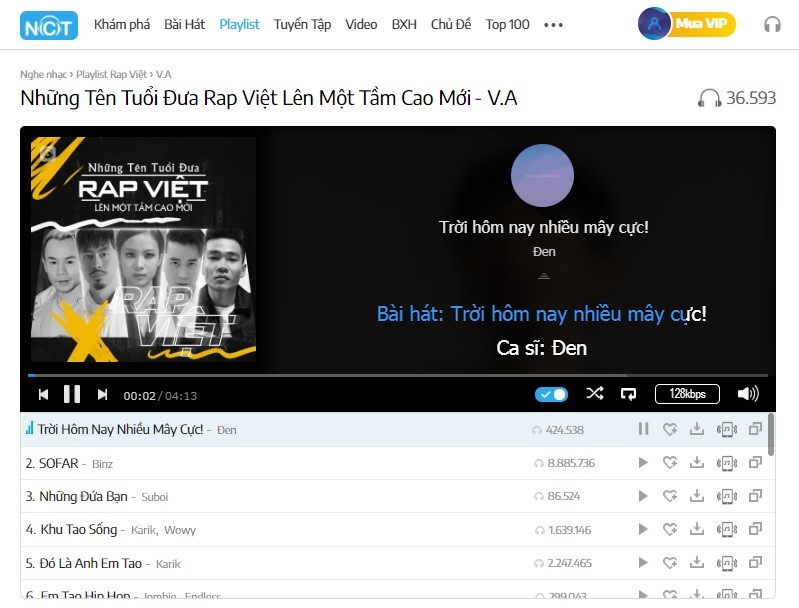Enable shuffle playback mode
The image size is (799, 608).
click(595, 393)
